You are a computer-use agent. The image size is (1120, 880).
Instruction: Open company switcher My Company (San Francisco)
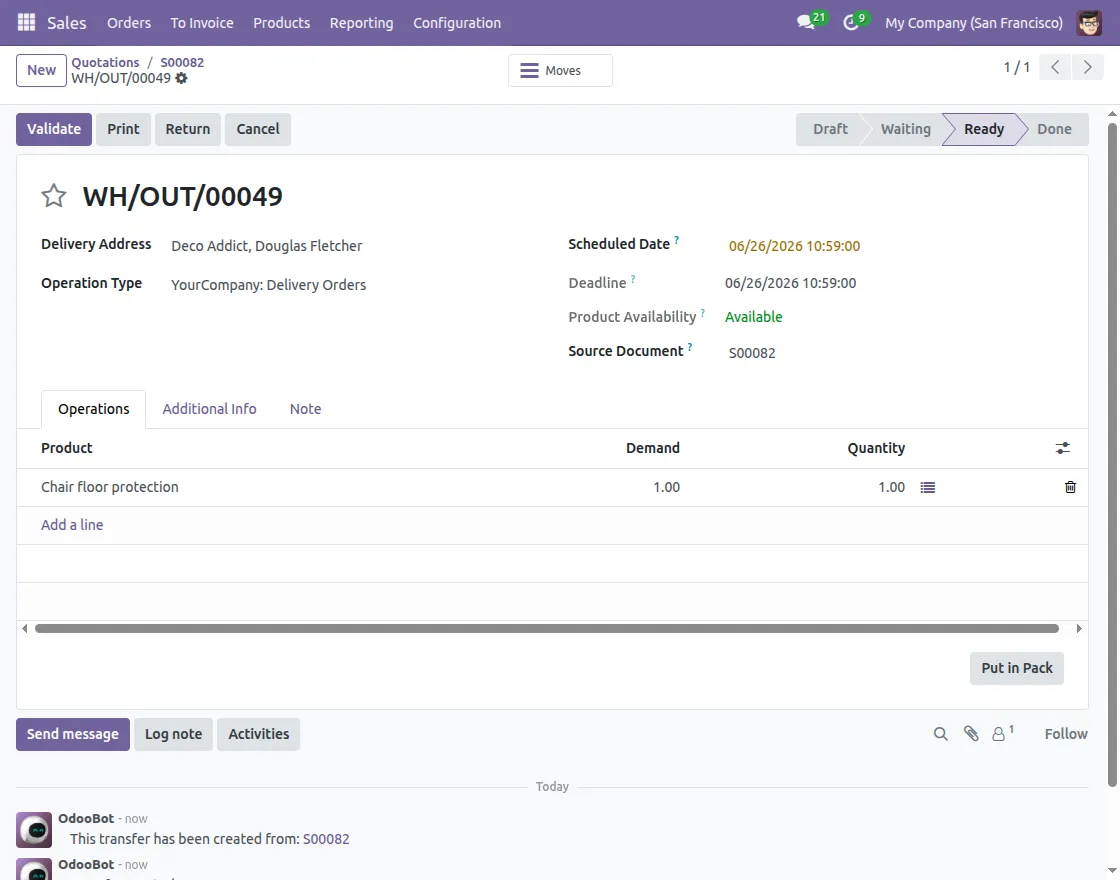click(x=974, y=23)
